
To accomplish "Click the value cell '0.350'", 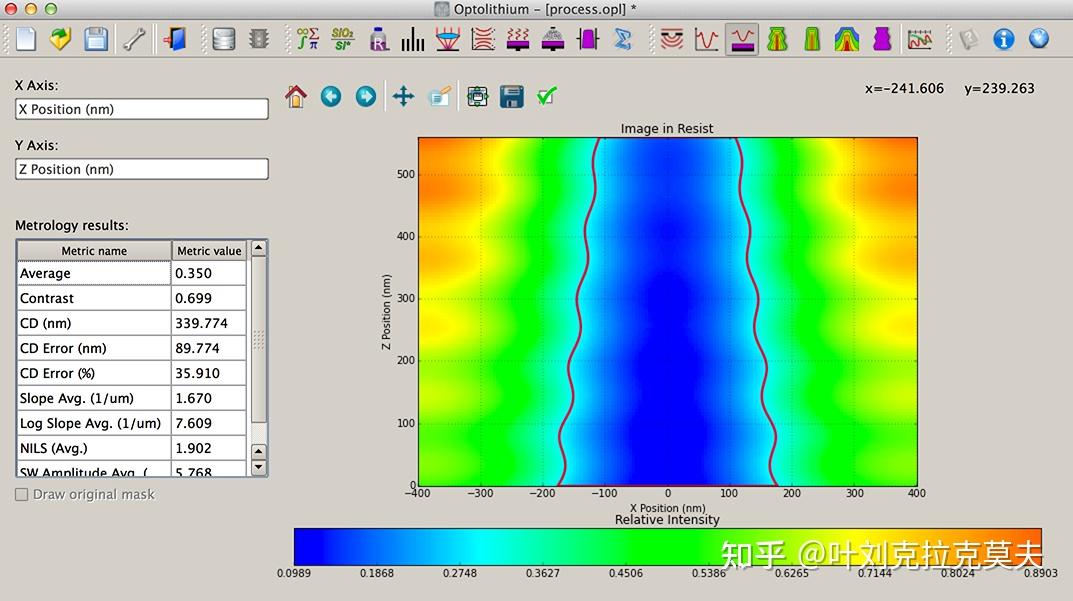I will tap(209, 273).
